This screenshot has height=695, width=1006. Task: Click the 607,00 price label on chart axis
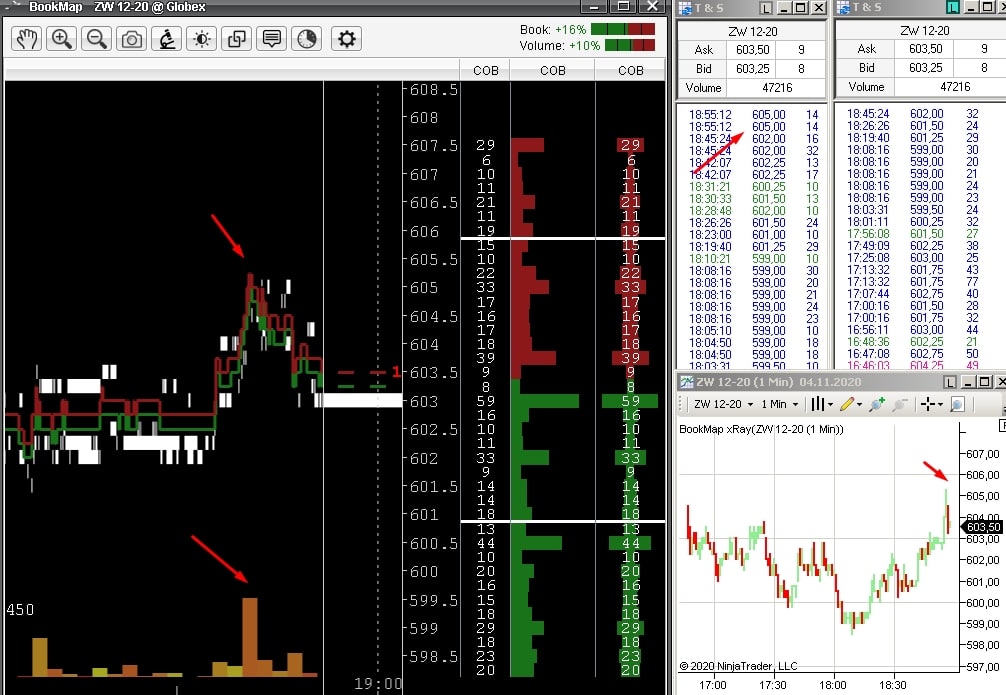(x=983, y=454)
